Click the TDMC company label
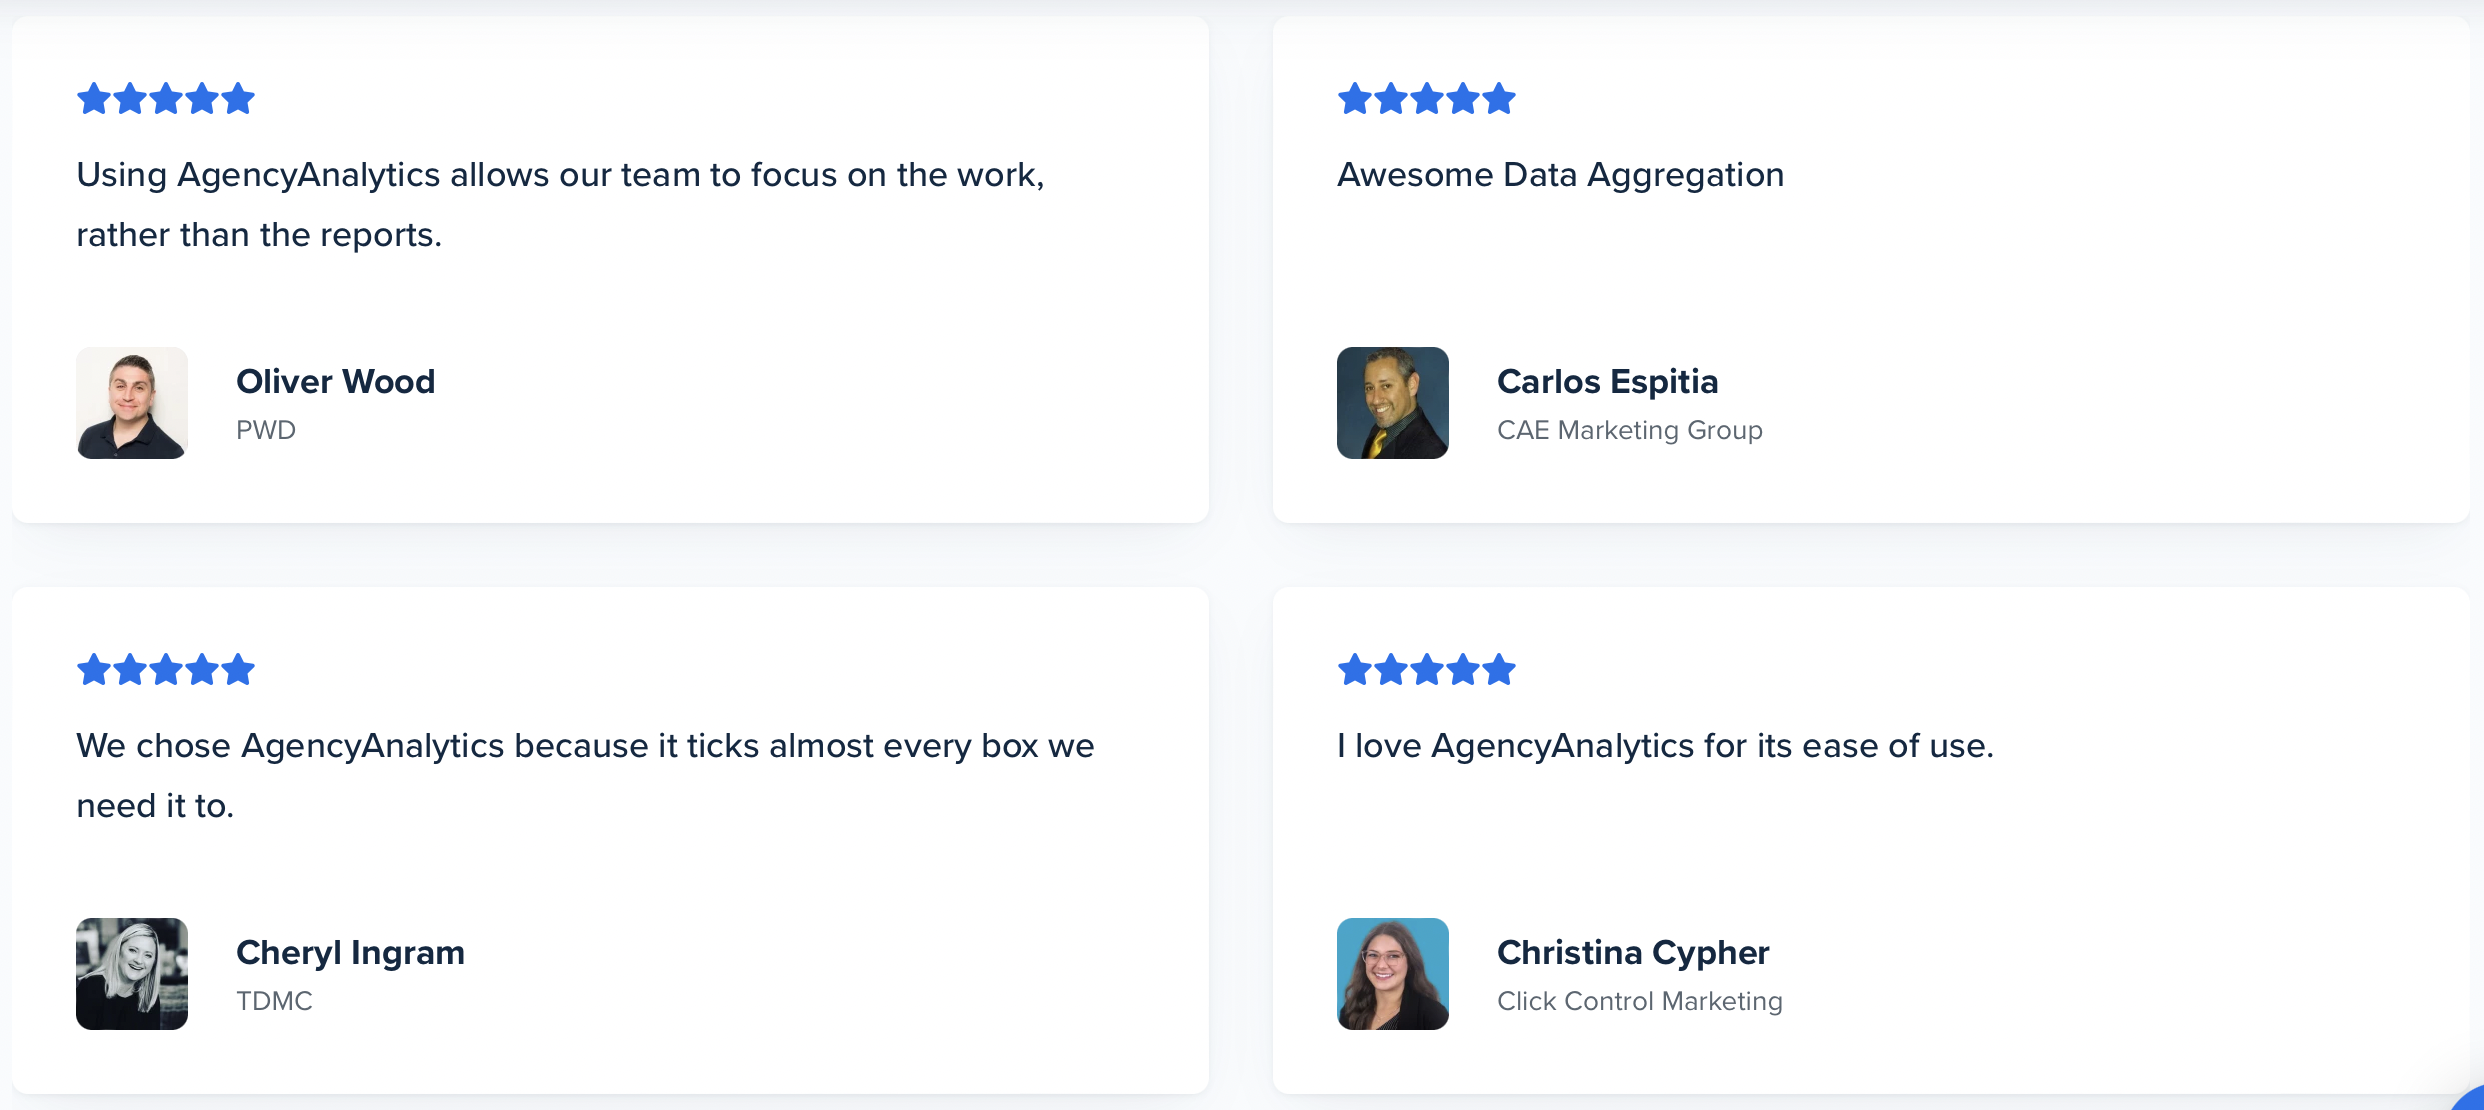This screenshot has height=1110, width=2484. click(x=275, y=1001)
